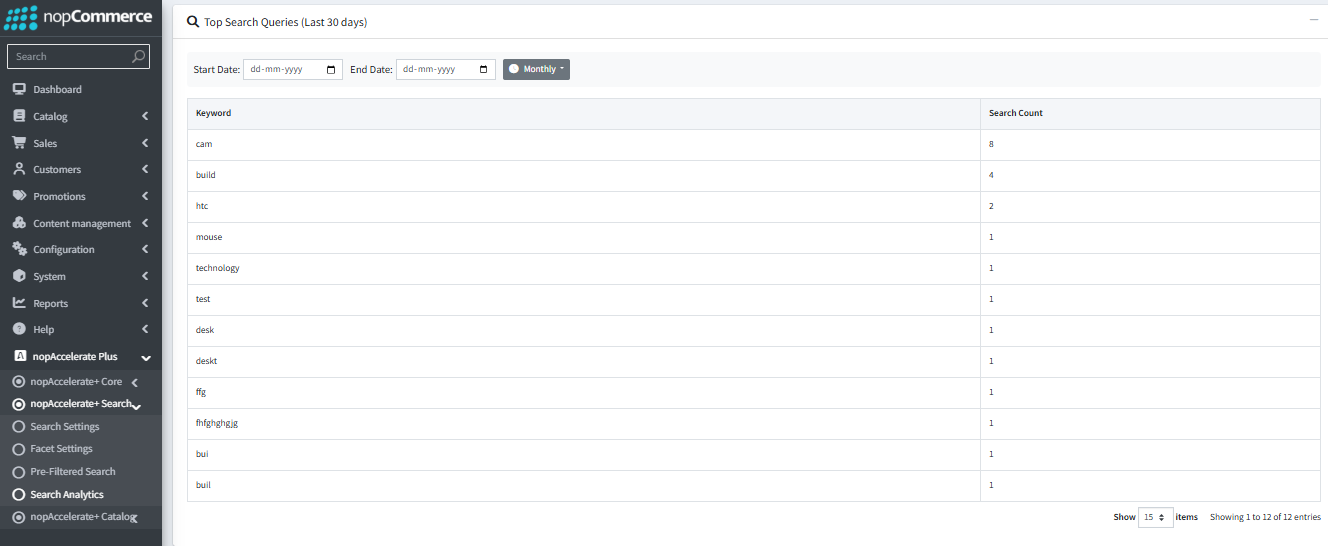This screenshot has height=546, width=1328.
Task: Expand the Sales menu chevron
Action: point(145,143)
